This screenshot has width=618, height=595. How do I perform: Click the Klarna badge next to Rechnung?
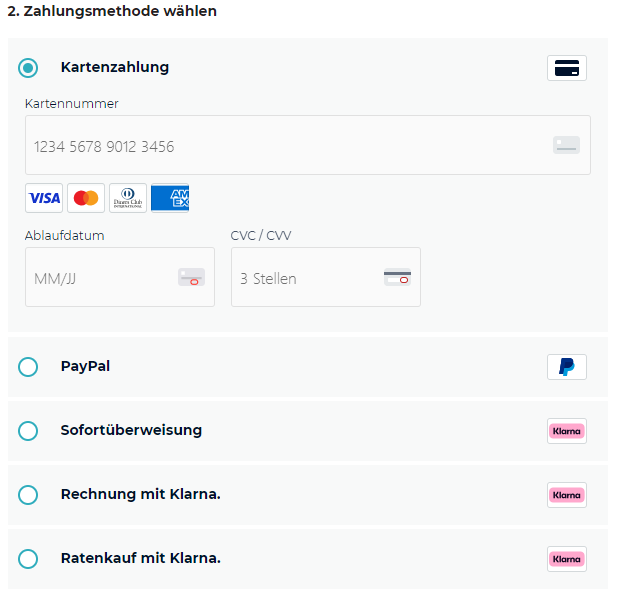tap(567, 495)
